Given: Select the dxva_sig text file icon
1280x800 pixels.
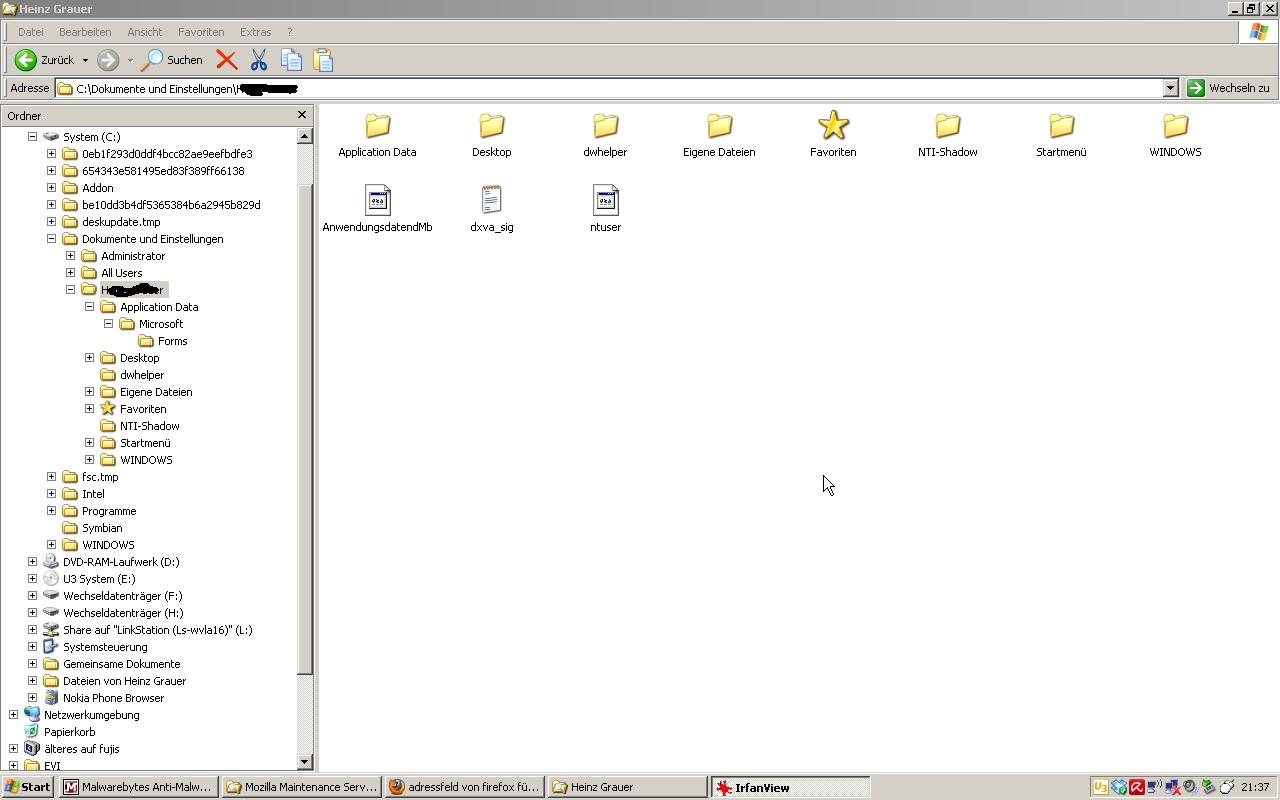Looking at the screenshot, I should click(491, 201).
